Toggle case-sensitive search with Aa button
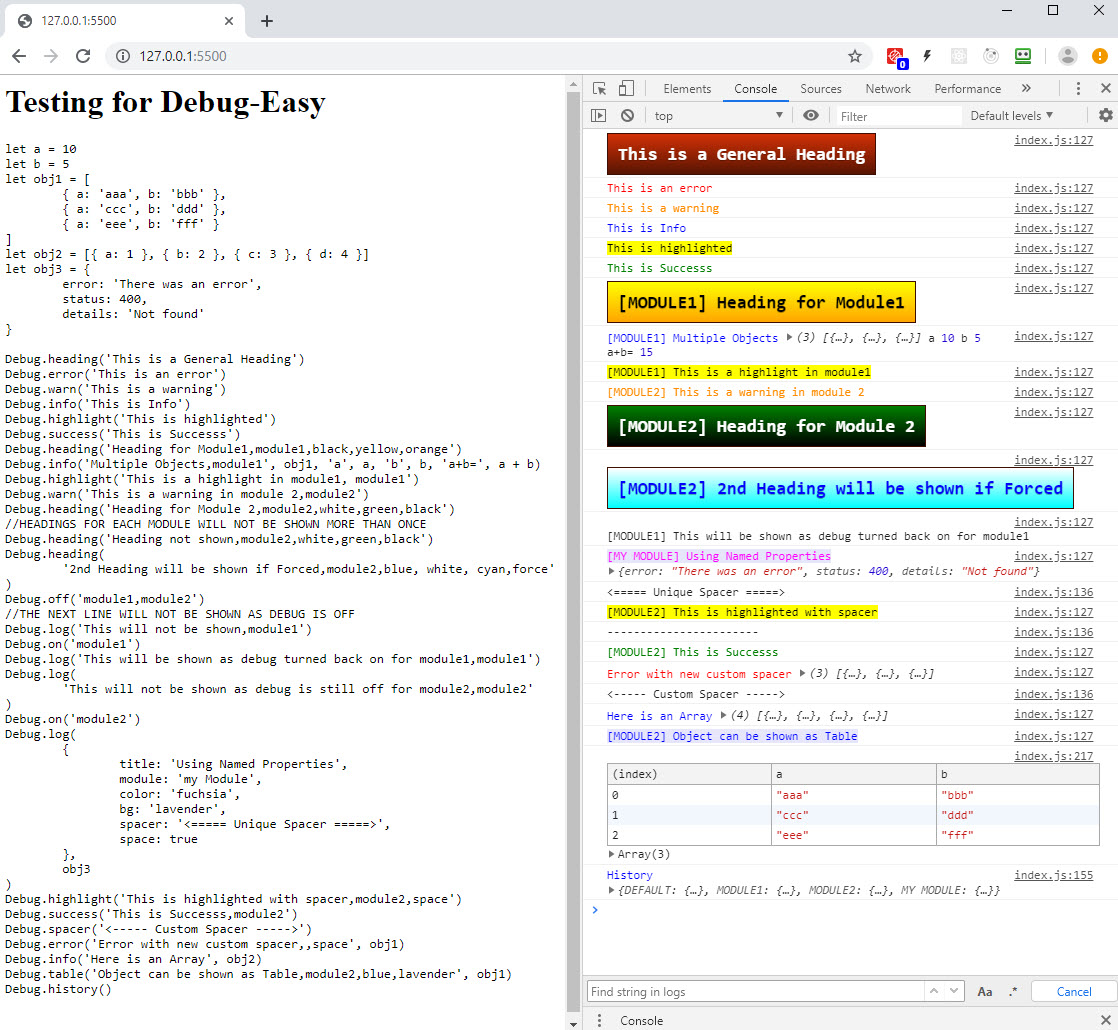 (985, 991)
